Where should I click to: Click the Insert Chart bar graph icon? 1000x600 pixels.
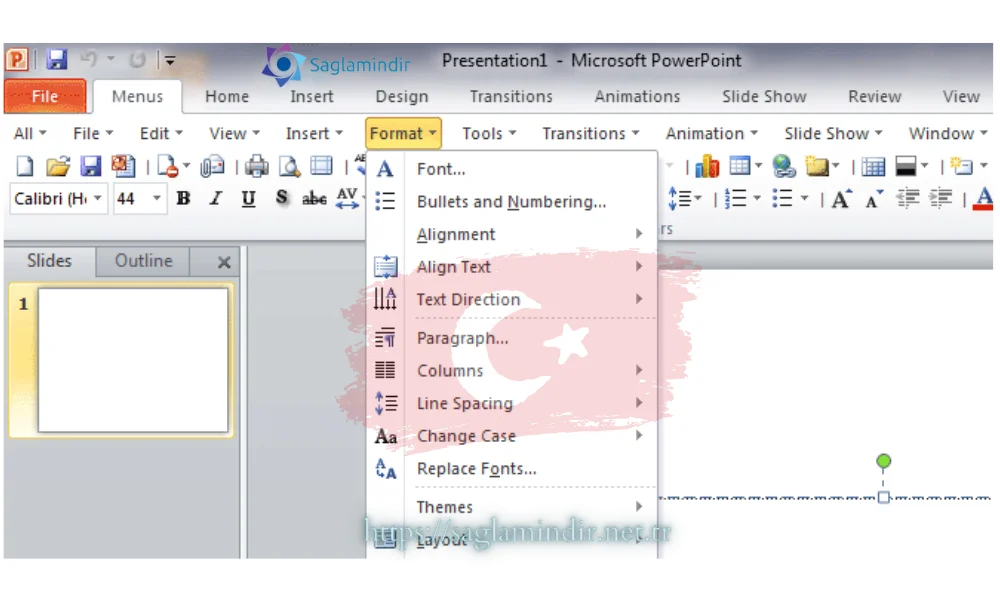(x=707, y=167)
